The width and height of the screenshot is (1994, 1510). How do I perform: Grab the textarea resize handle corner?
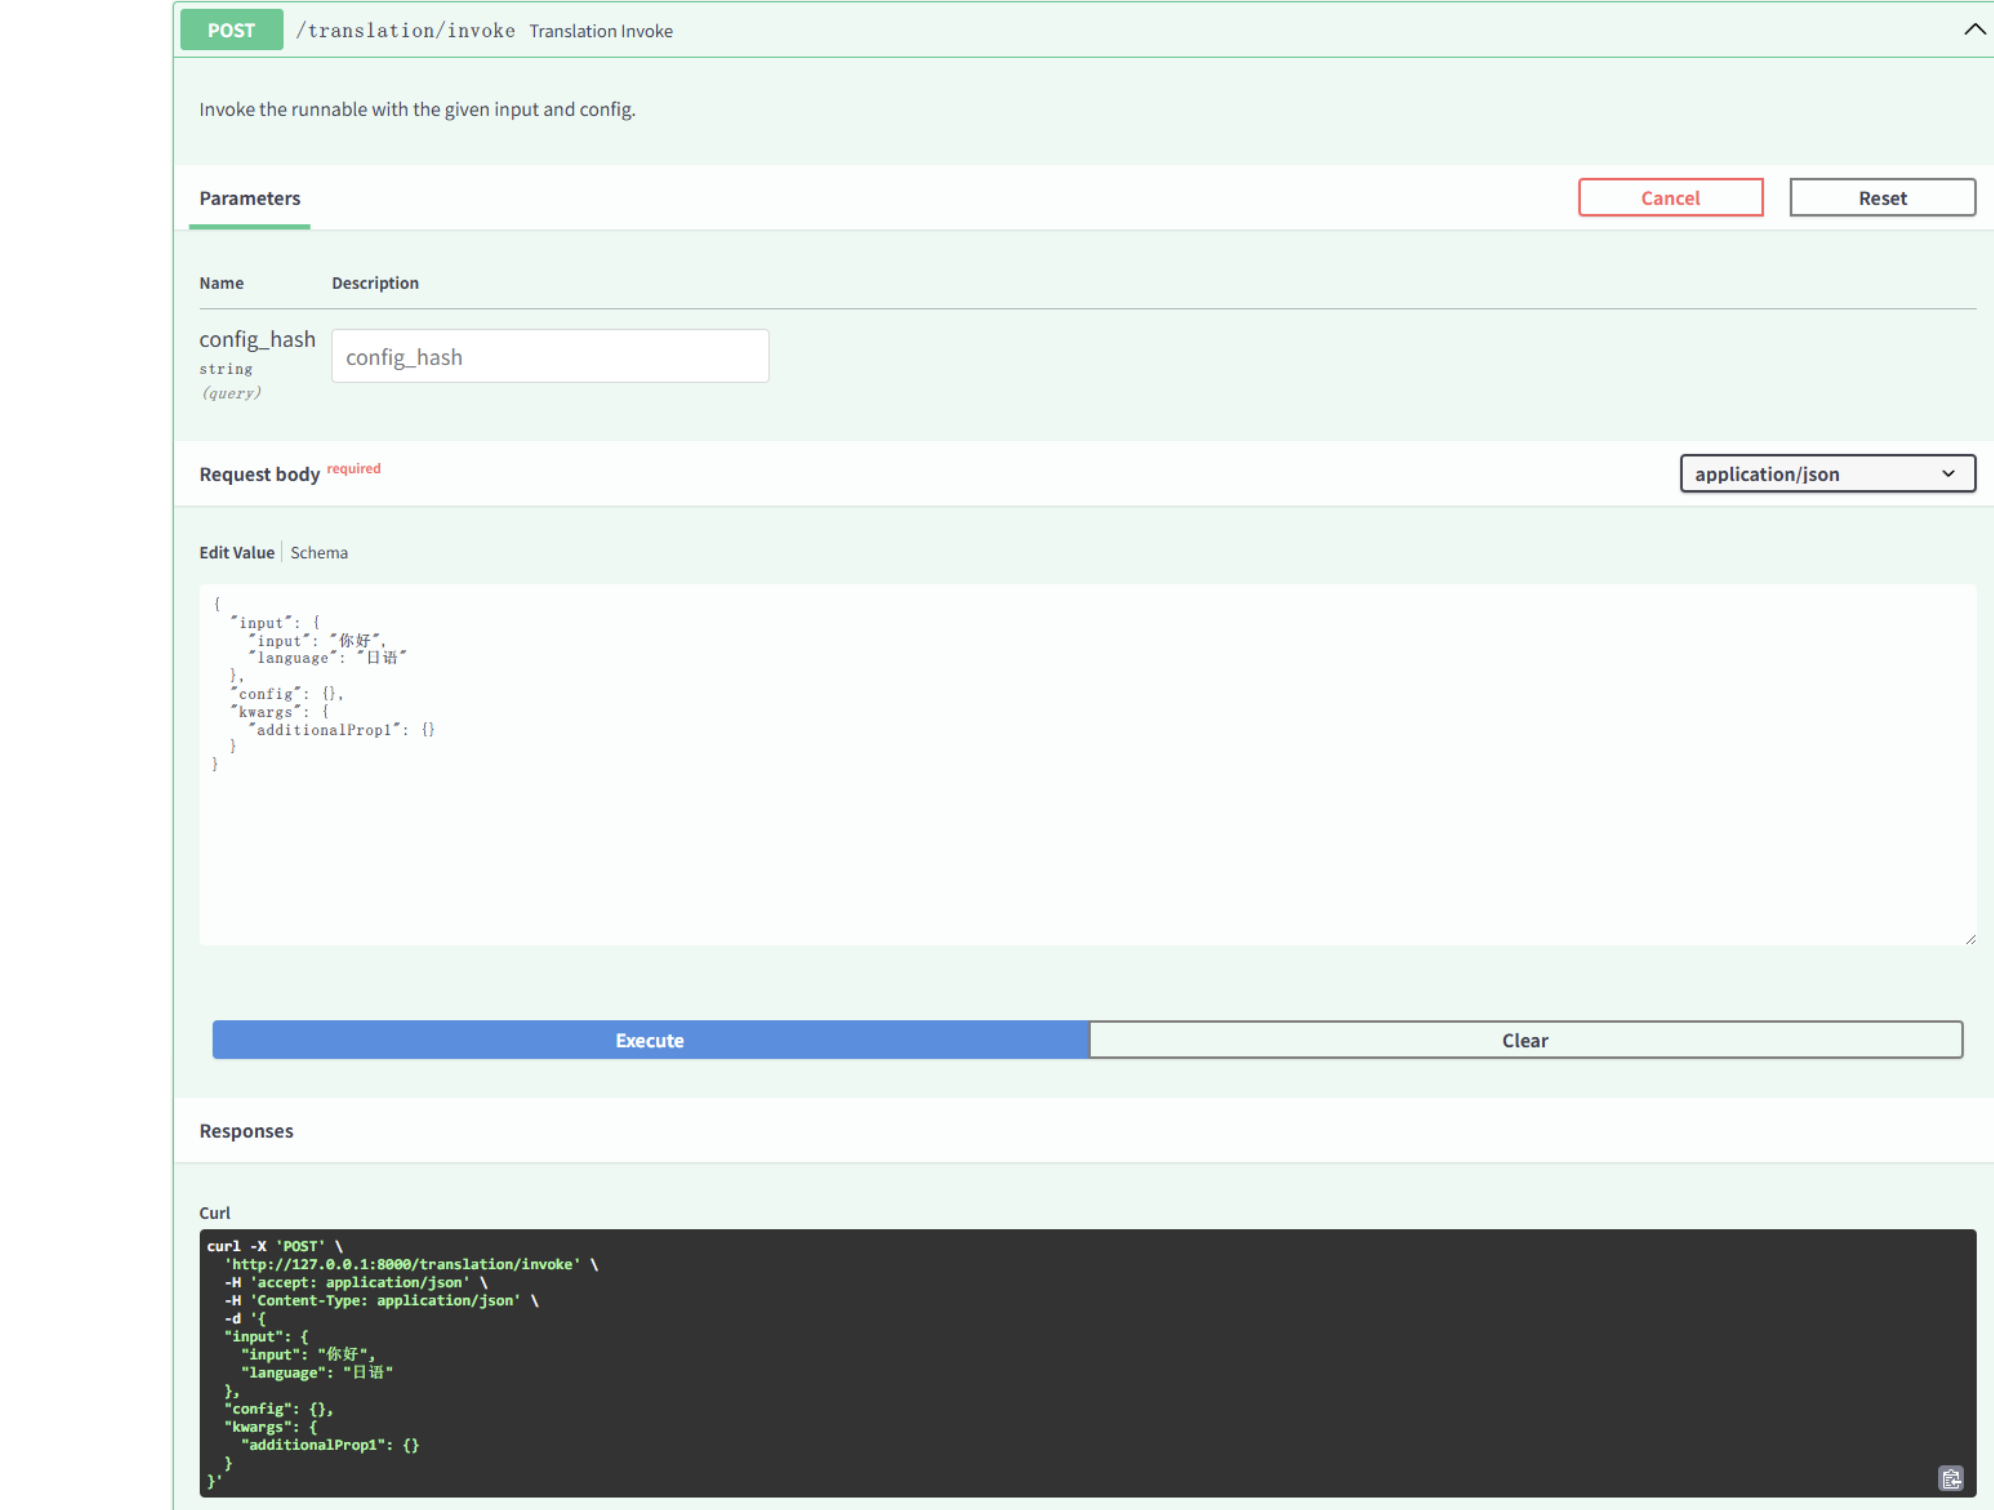[x=1970, y=939]
